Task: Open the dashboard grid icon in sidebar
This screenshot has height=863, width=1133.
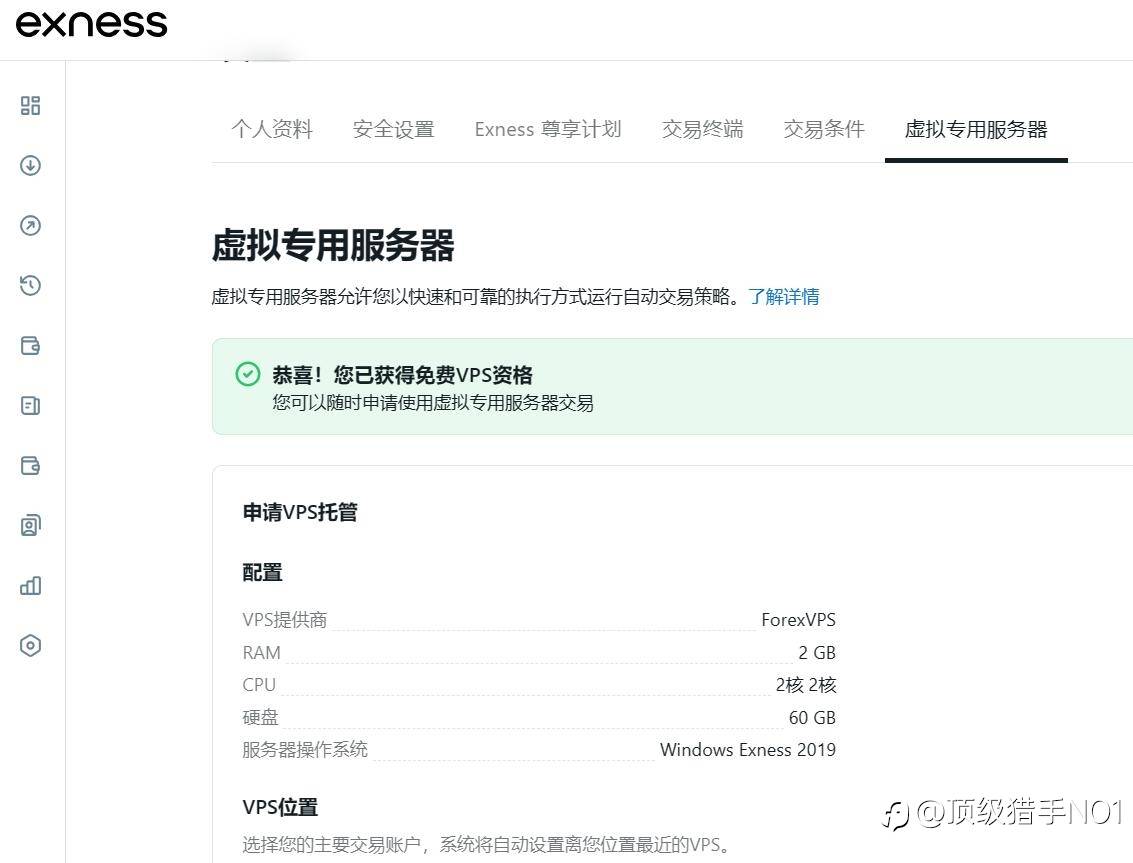Action: 30,106
